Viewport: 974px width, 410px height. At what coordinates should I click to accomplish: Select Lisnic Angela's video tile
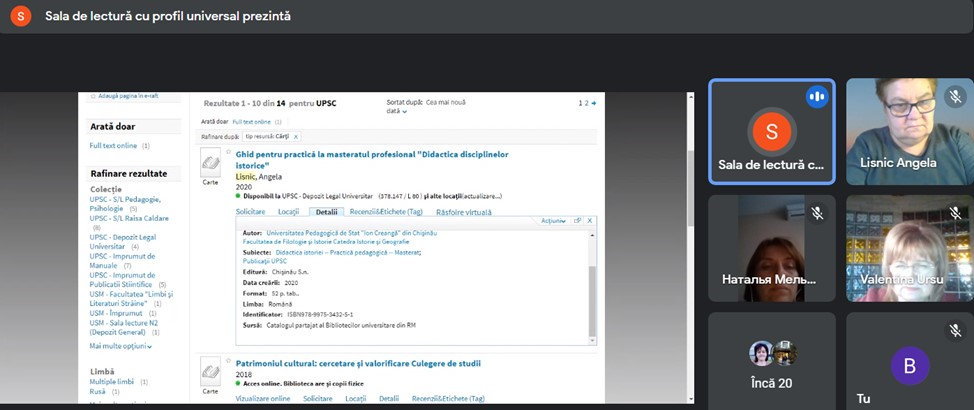tap(910, 132)
